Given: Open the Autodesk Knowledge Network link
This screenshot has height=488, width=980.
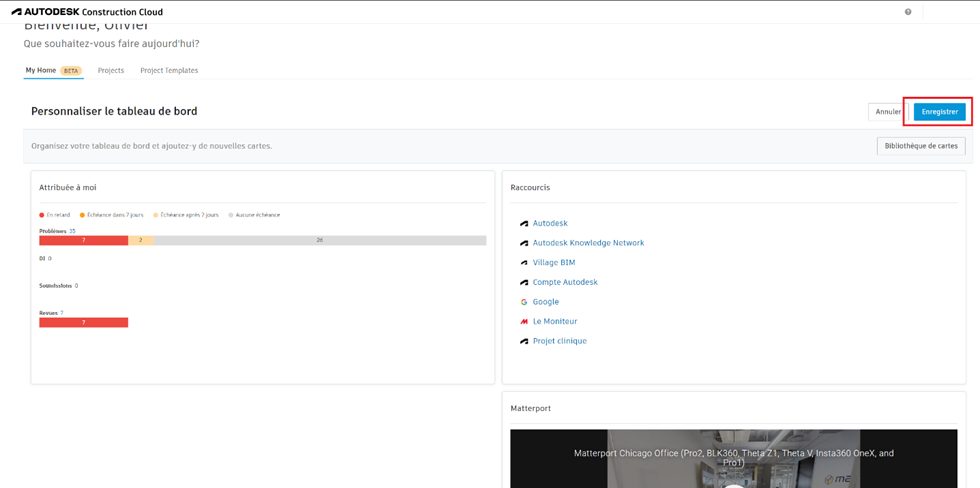Looking at the screenshot, I should [x=588, y=243].
